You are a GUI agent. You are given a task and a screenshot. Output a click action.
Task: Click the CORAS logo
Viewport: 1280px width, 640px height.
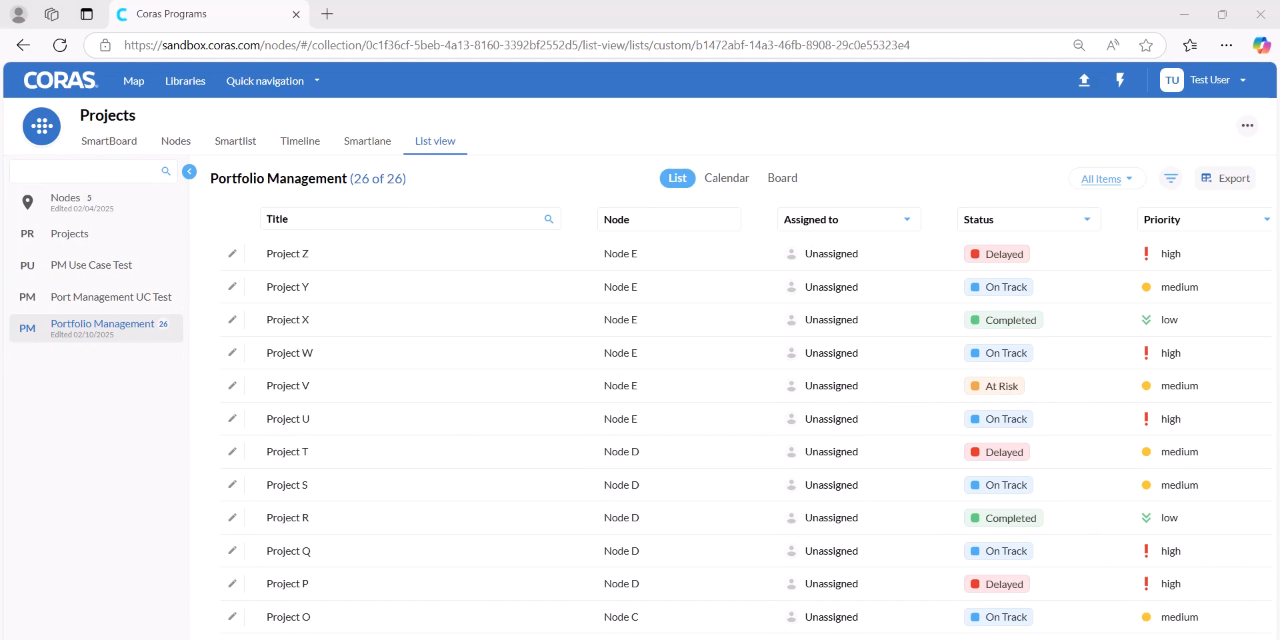[61, 80]
